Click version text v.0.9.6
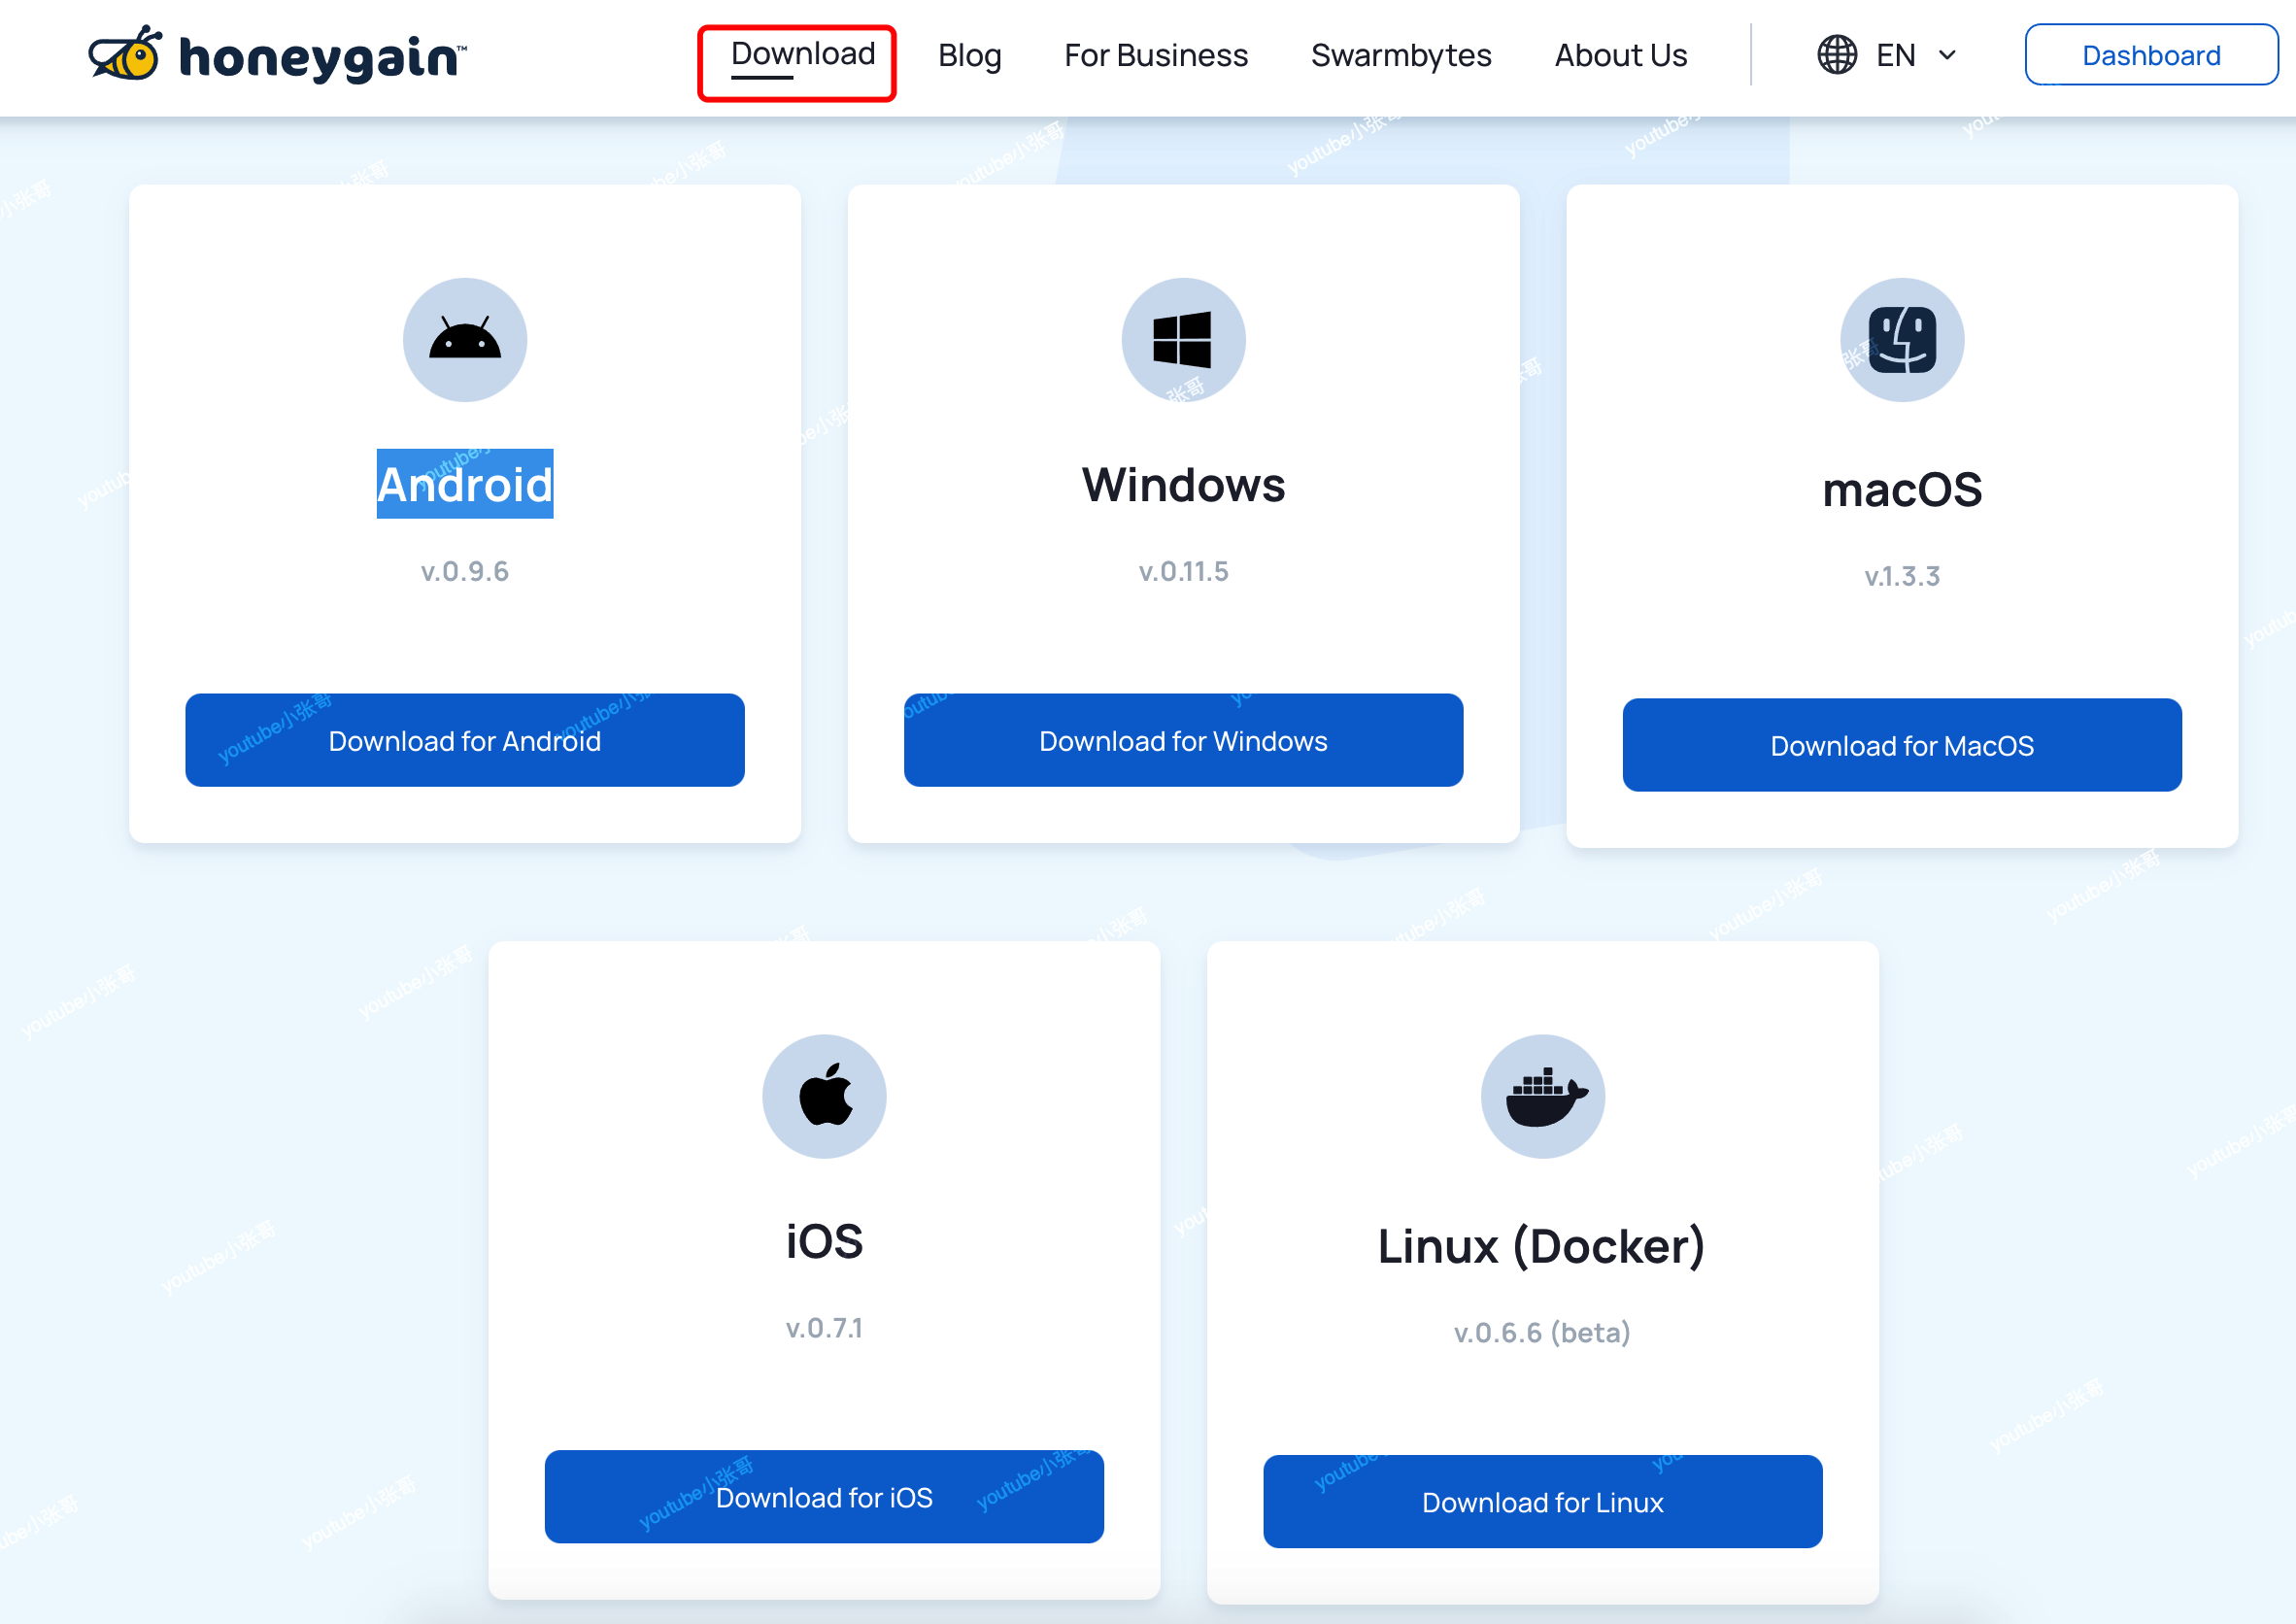 (465, 571)
